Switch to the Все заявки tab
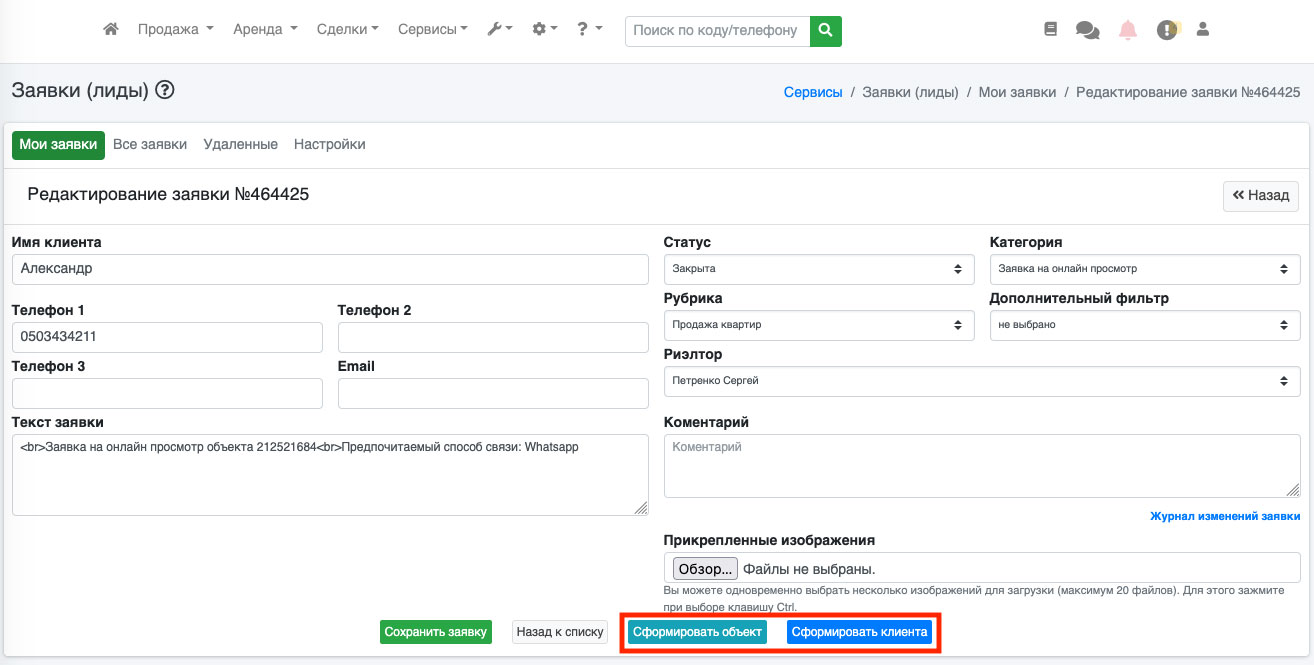The width and height of the screenshot is (1314, 665). [150, 144]
